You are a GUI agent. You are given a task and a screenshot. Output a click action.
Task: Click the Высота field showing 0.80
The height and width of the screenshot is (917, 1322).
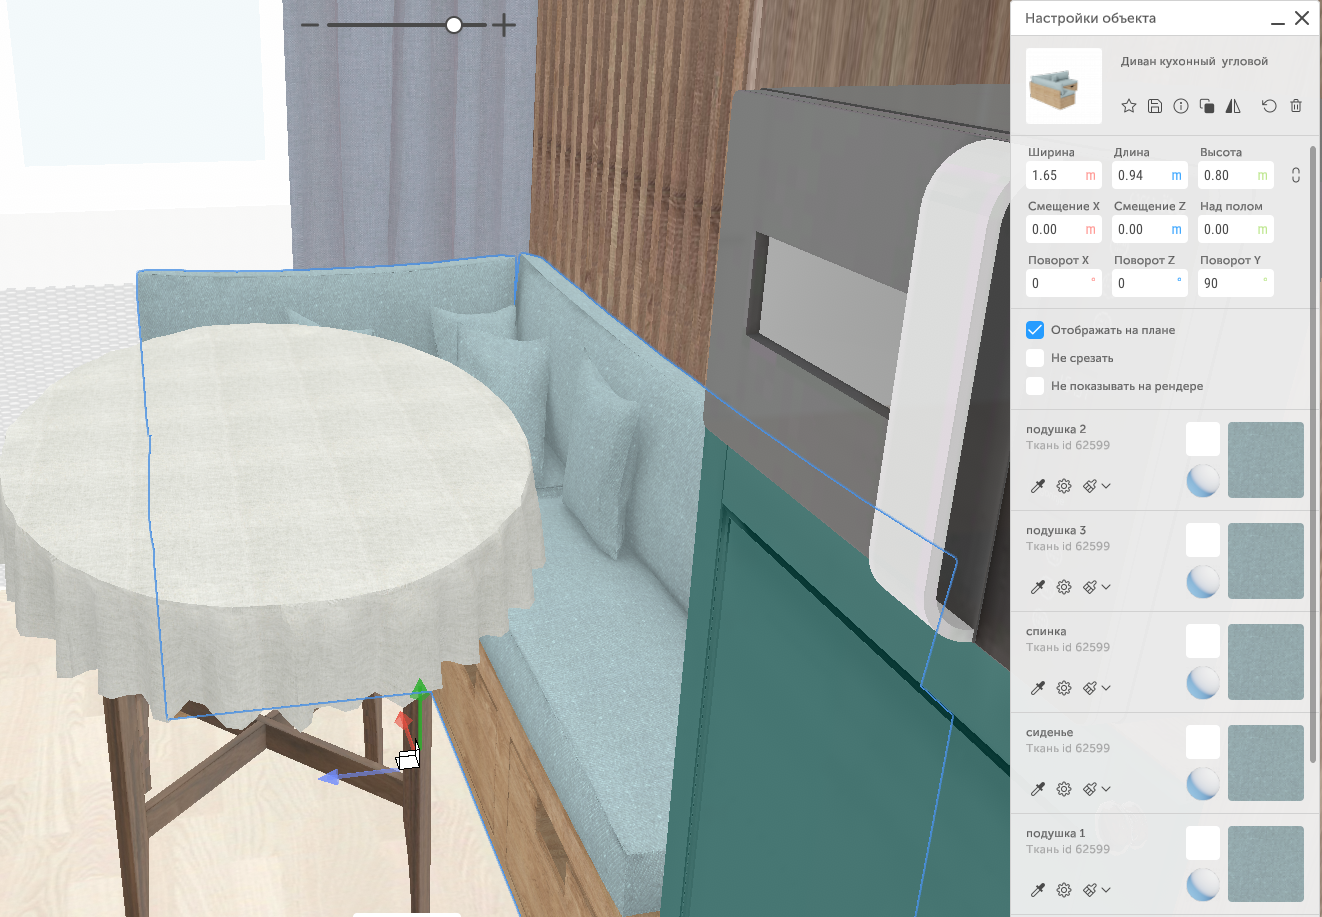1236,175
